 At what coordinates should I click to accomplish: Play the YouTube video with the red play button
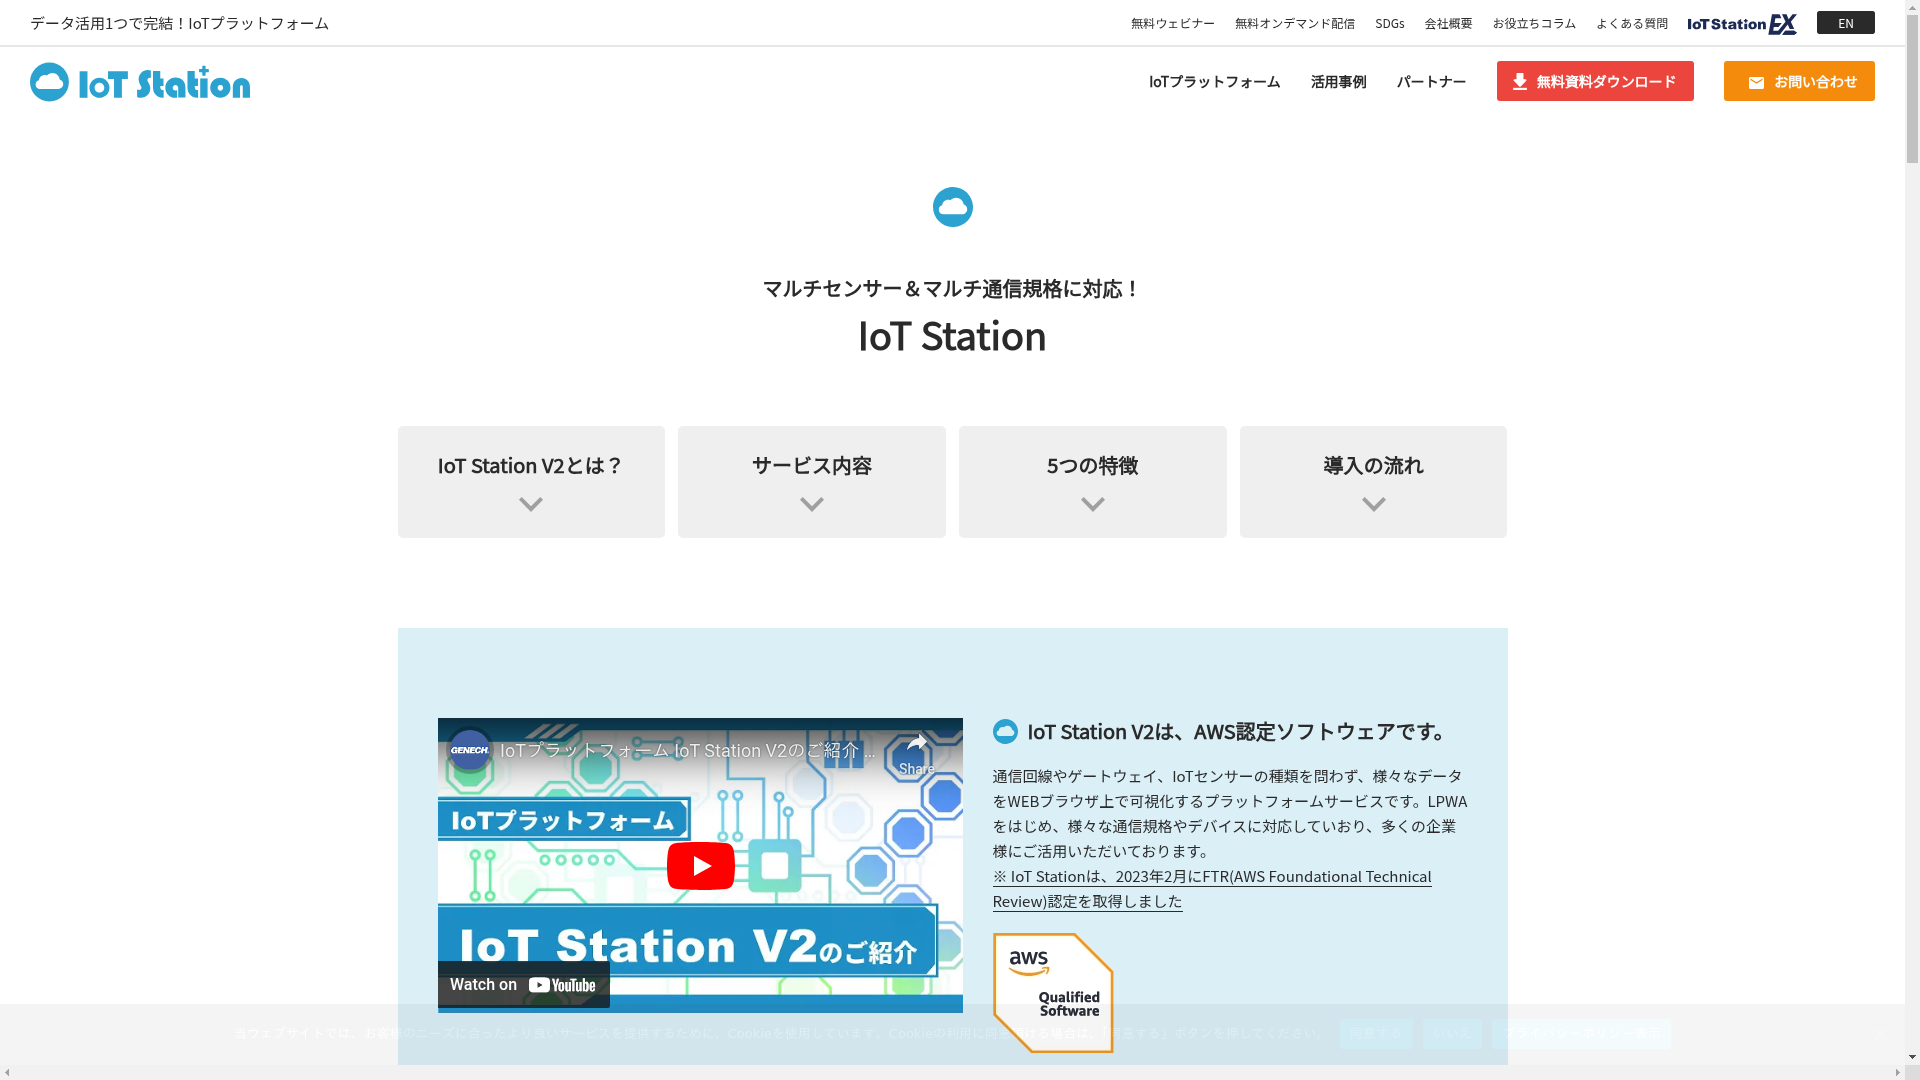tap(700, 866)
